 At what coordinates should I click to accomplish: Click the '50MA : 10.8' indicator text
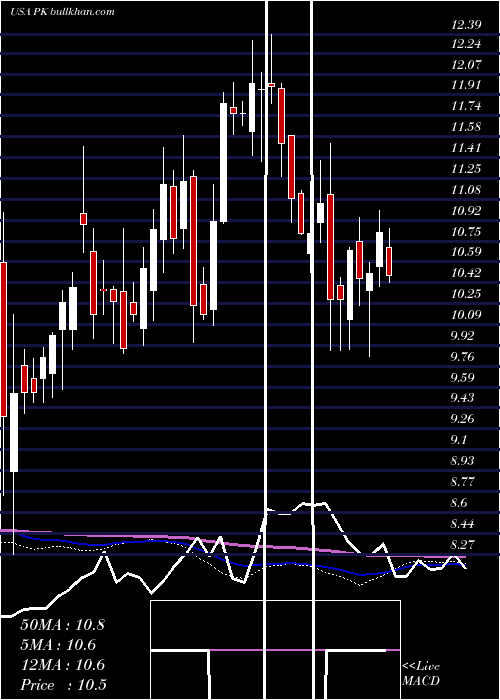(62, 625)
